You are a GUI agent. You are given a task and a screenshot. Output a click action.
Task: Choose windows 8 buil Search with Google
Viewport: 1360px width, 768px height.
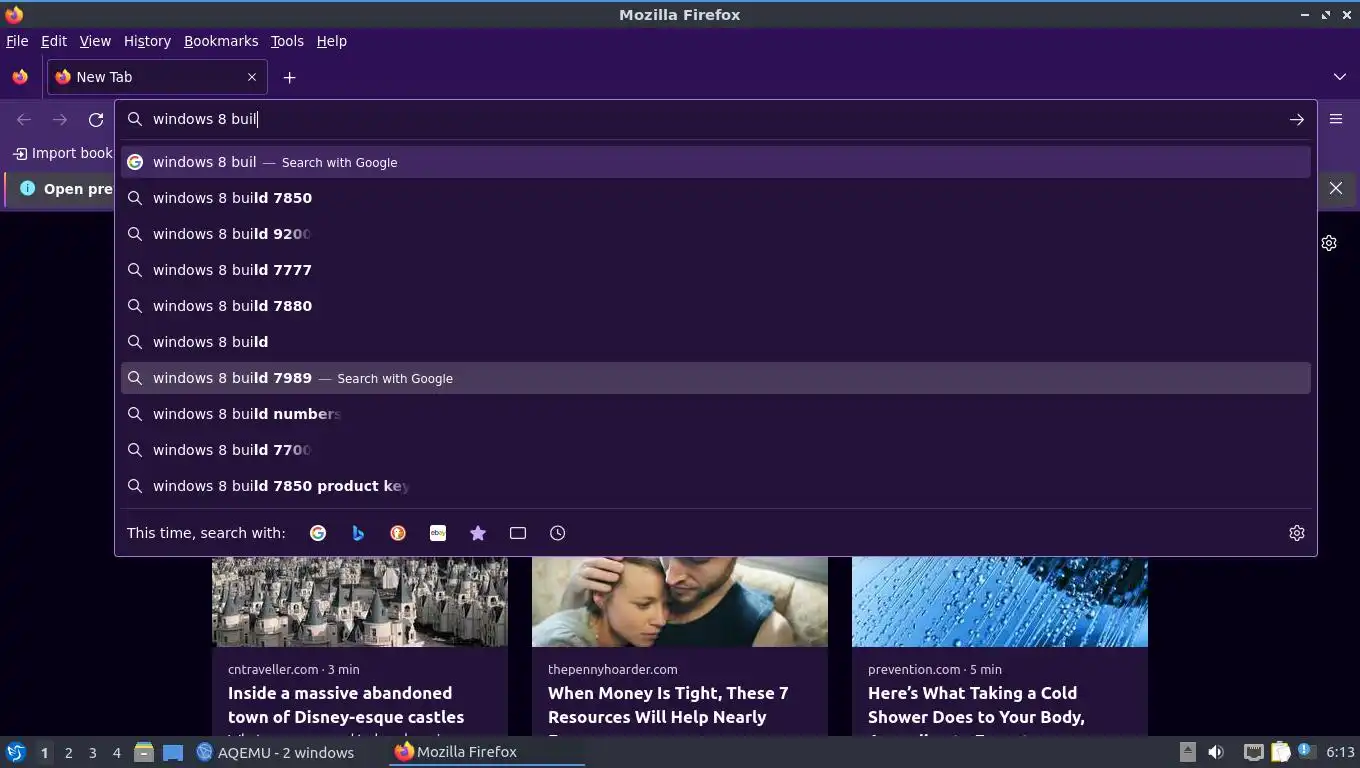click(716, 162)
